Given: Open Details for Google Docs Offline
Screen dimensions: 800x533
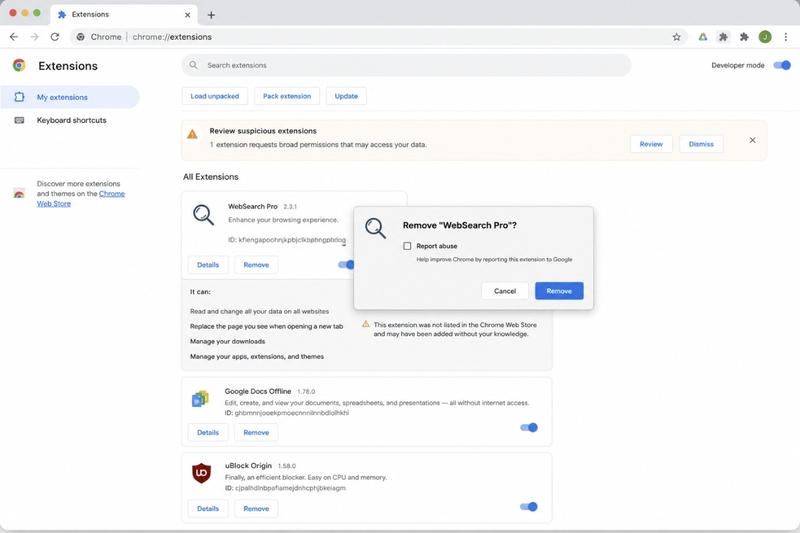Looking at the screenshot, I should (x=208, y=433).
